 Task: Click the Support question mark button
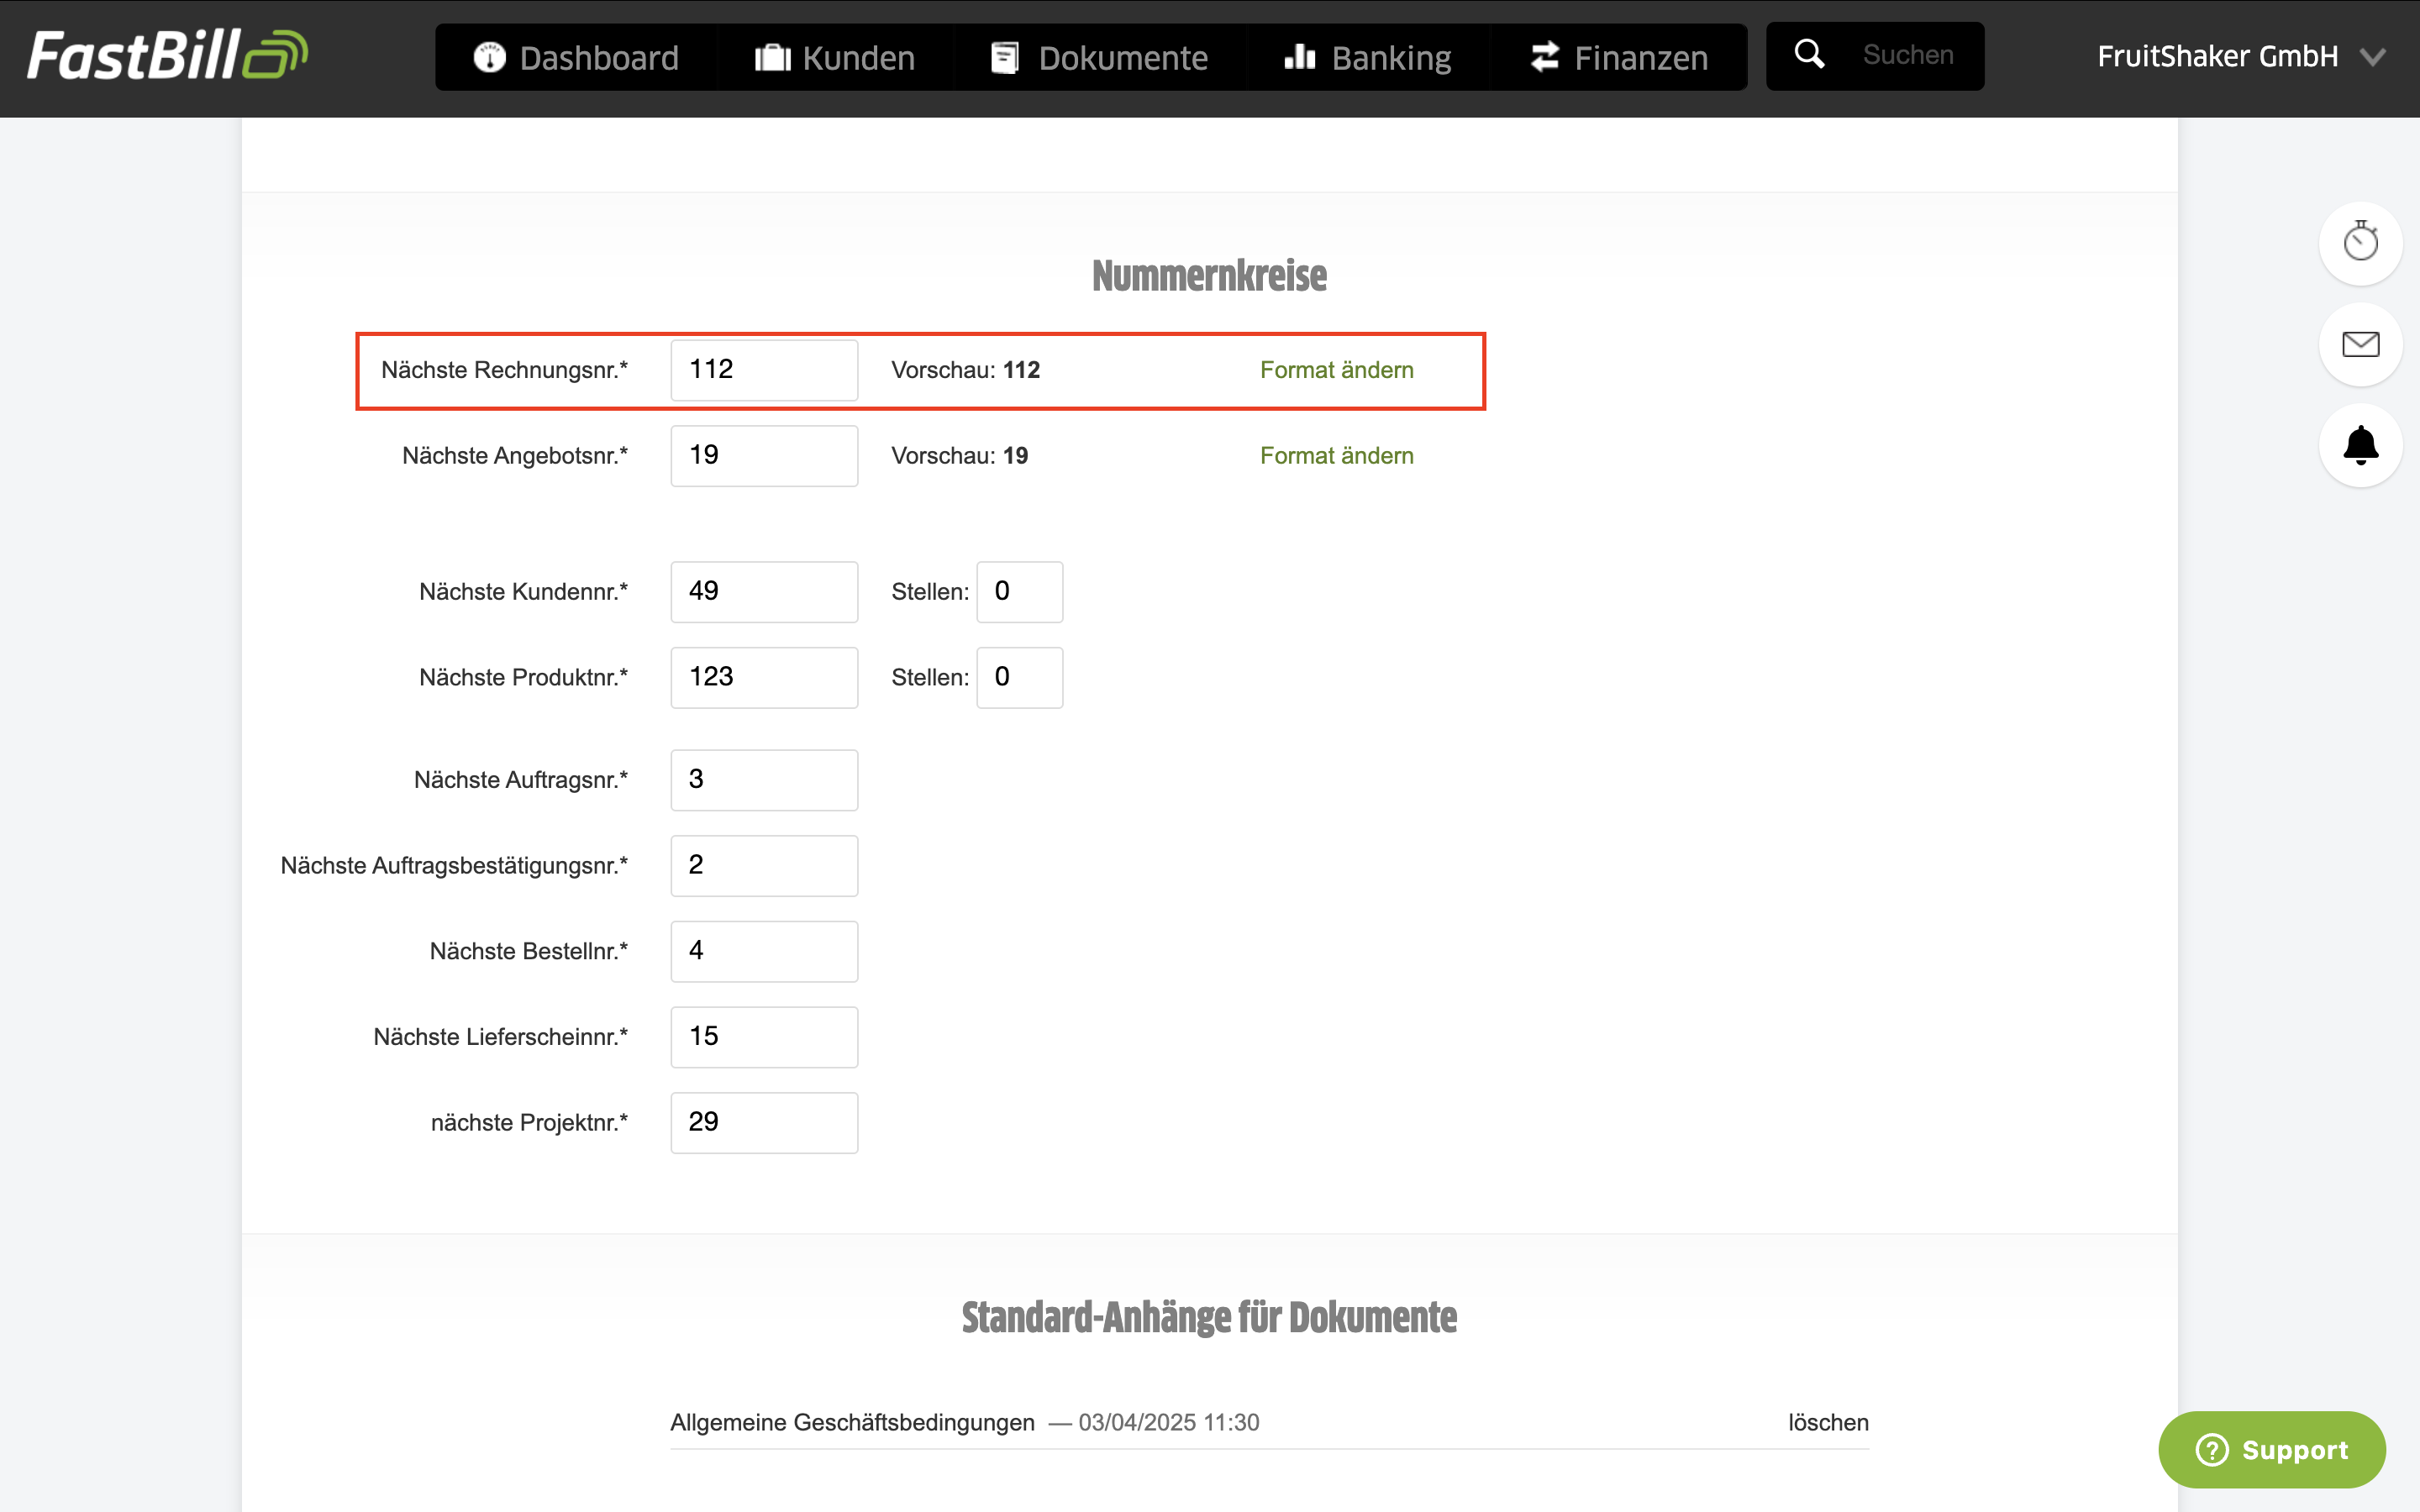pyautogui.click(x=2272, y=1449)
